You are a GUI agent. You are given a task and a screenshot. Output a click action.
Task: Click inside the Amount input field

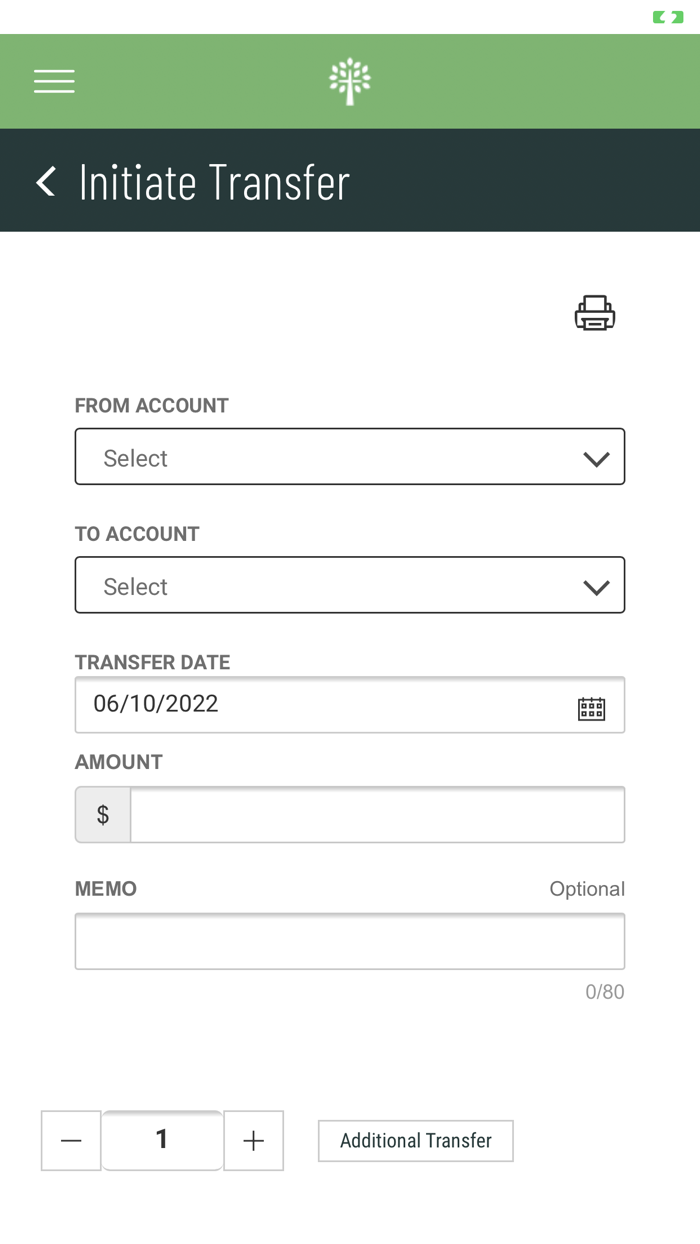point(380,814)
